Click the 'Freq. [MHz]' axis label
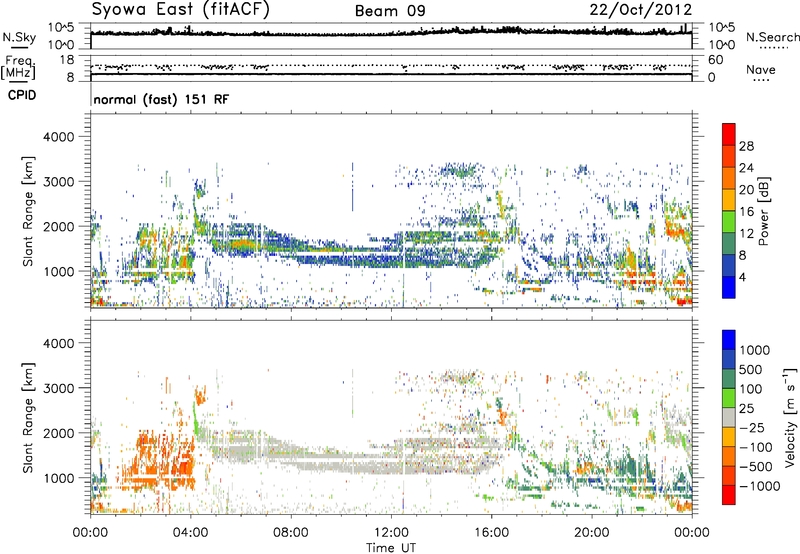 [x=18, y=68]
